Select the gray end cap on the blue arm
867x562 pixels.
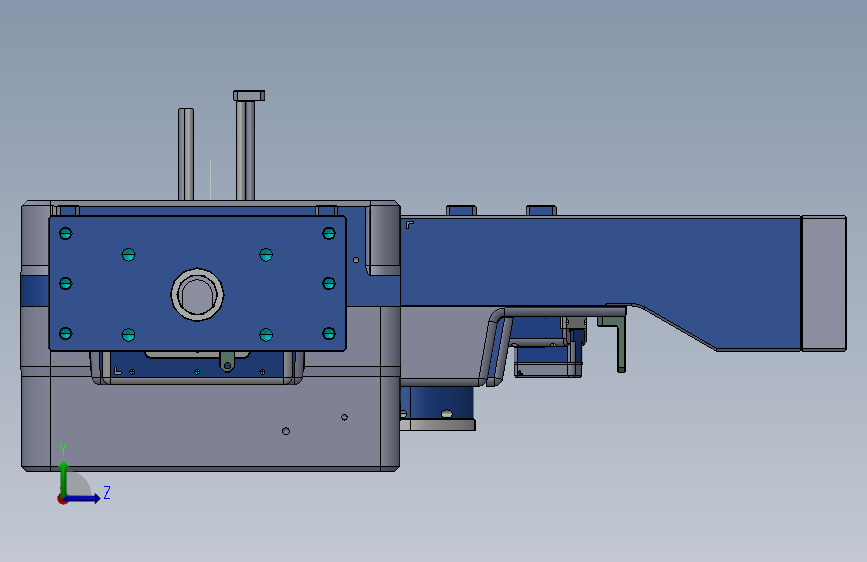click(x=824, y=283)
